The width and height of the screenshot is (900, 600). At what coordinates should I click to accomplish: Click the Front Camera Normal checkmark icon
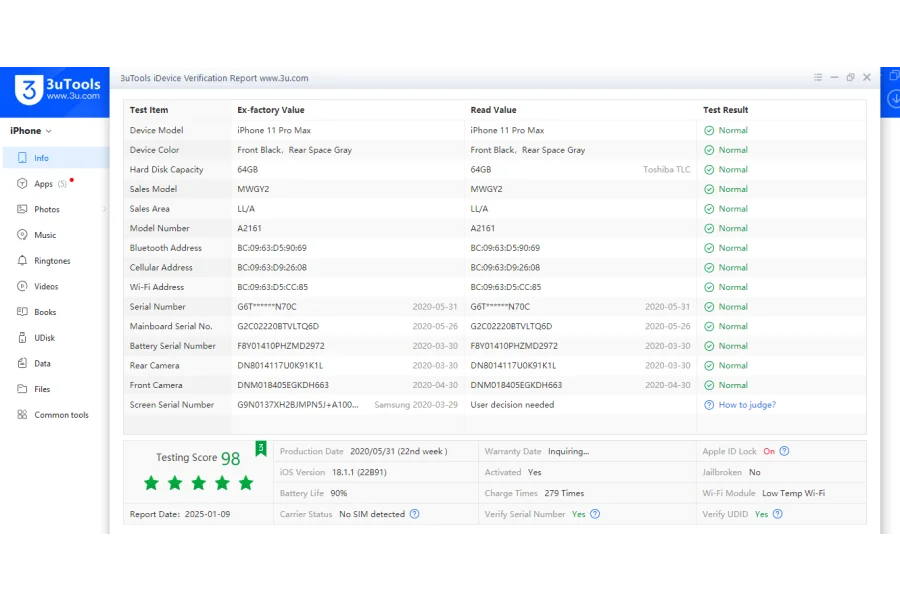tap(709, 385)
